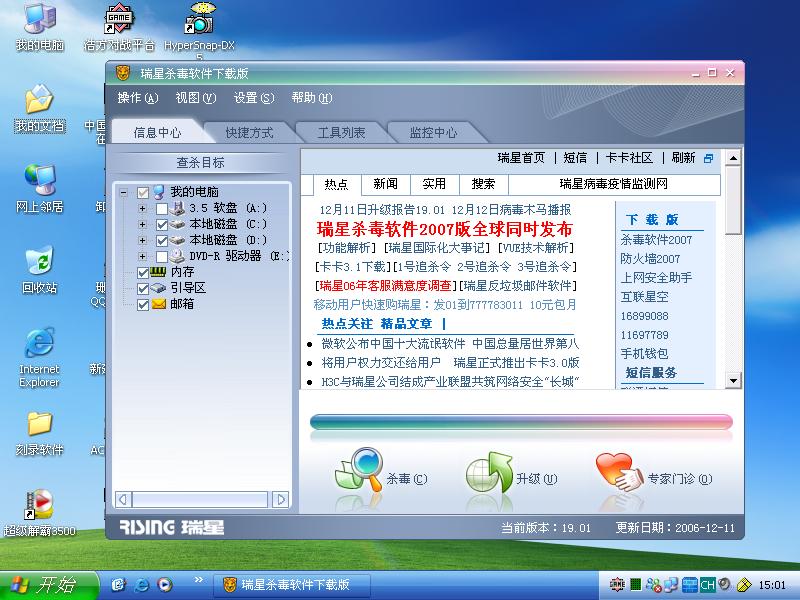800x600 pixels.
Task: Open the 设置(S) menu
Action: (x=254, y=97)
